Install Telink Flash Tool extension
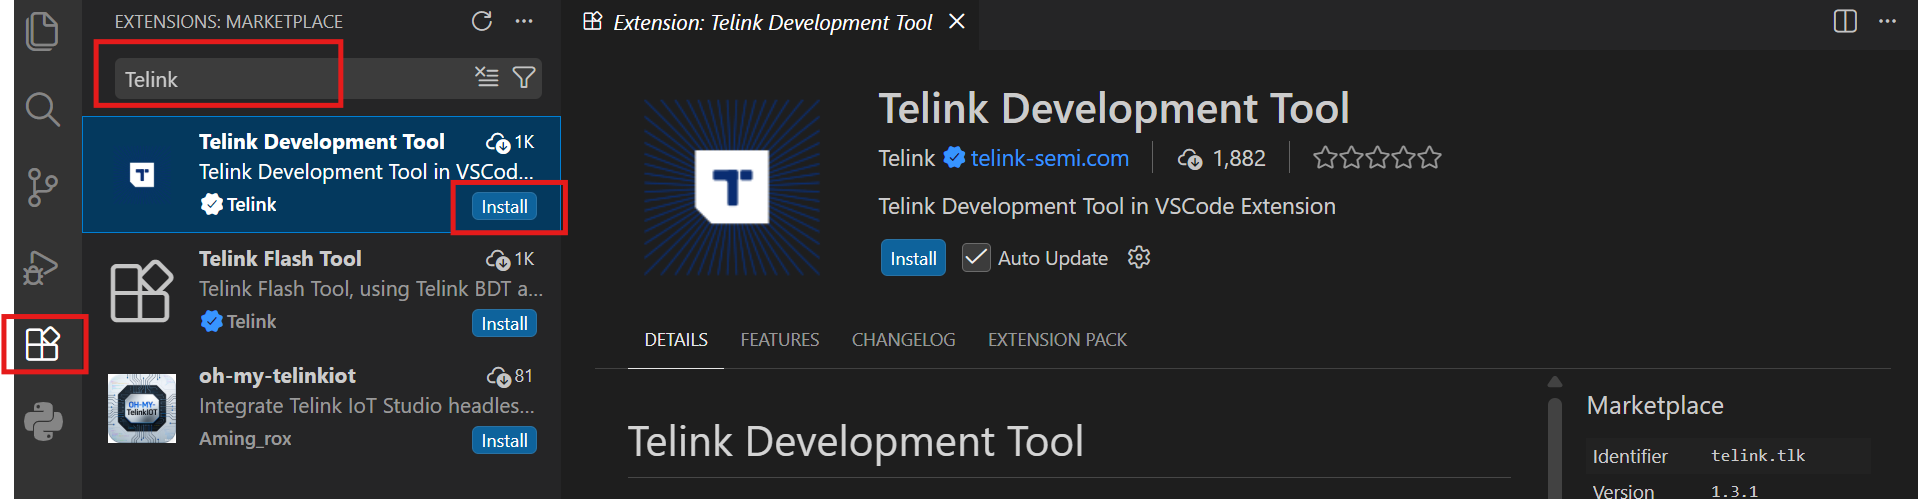 click(x=504, y=324)
